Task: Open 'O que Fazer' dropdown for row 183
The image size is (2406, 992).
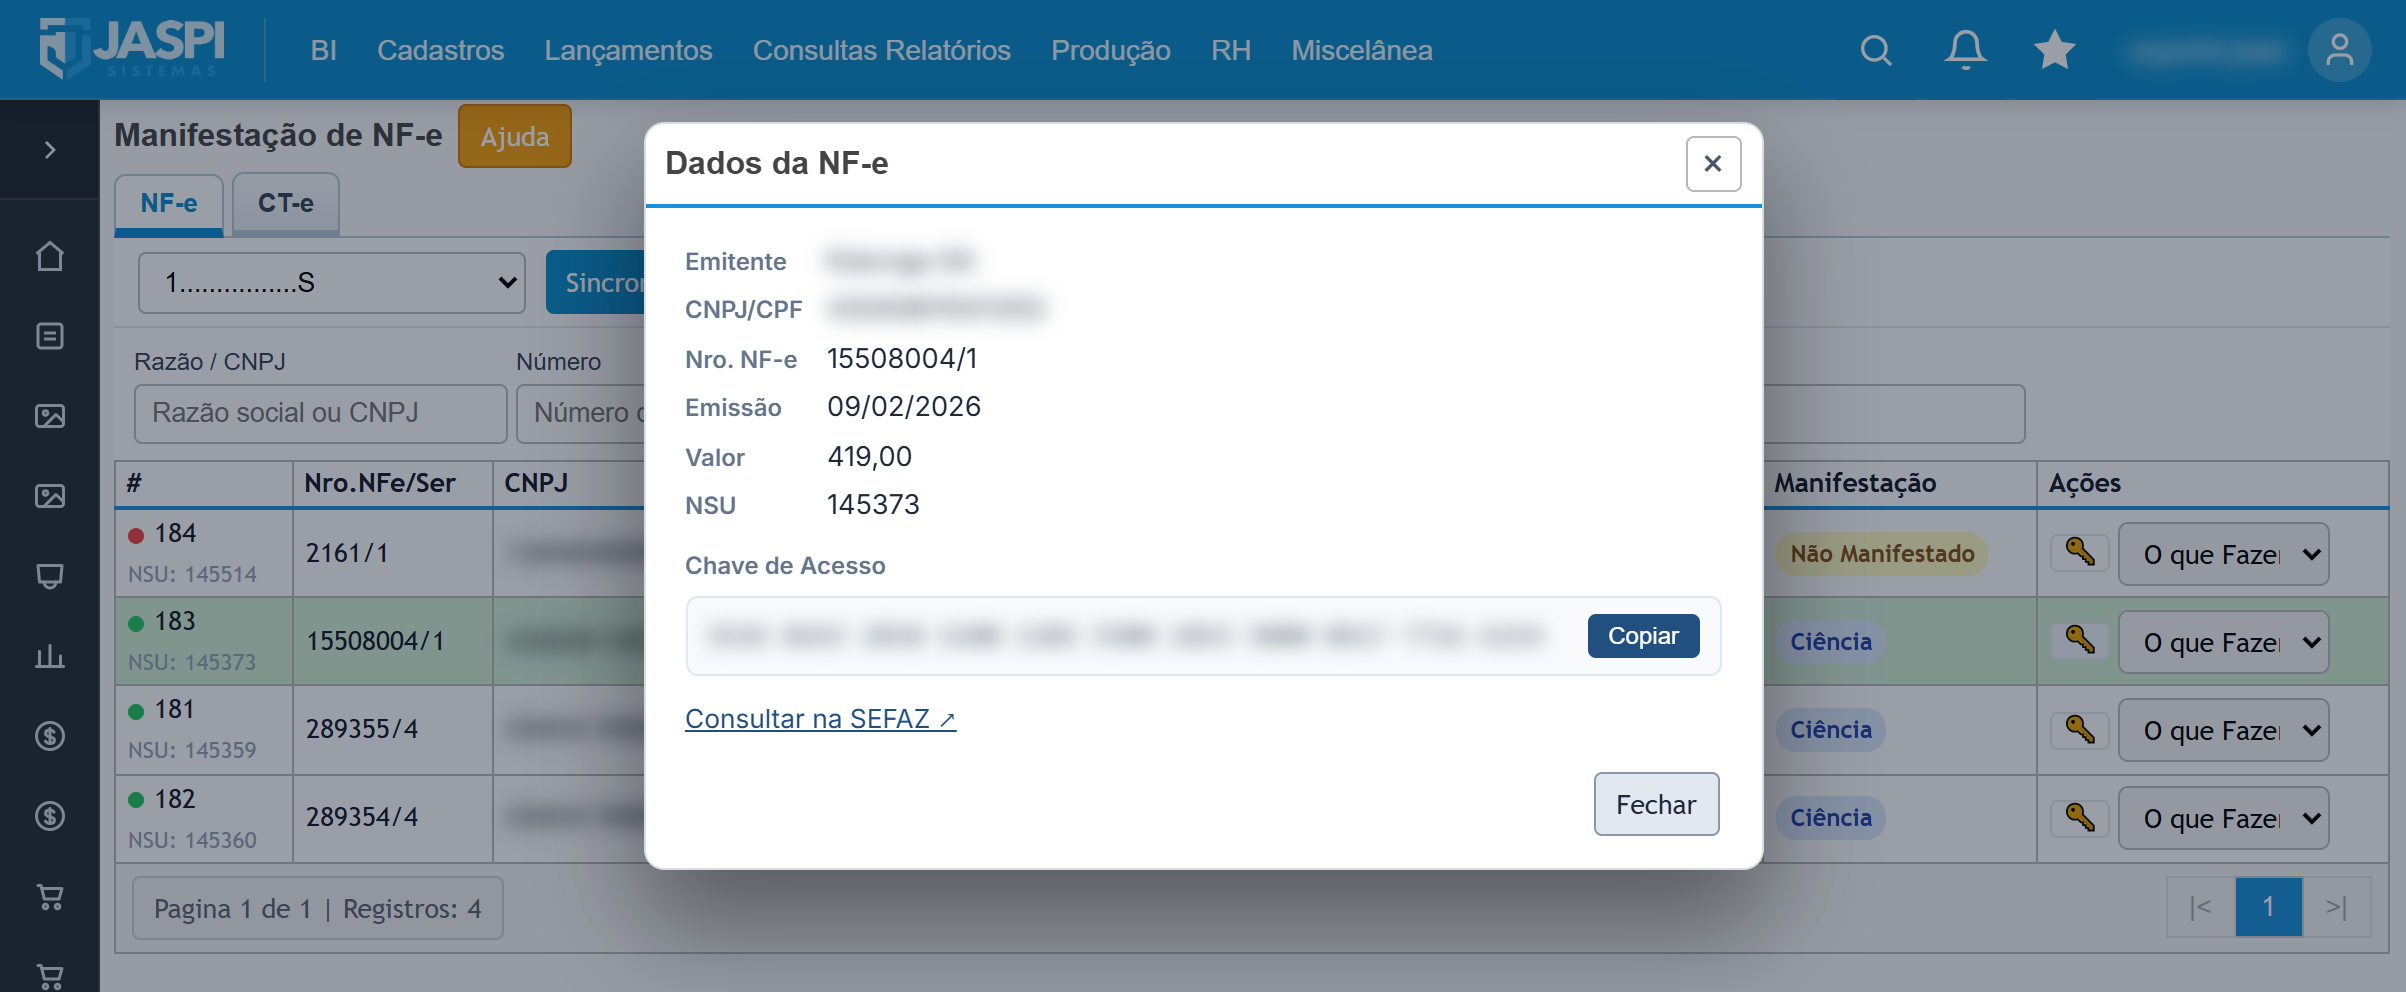Action: pyautogui.click(x=2223, y=642)
